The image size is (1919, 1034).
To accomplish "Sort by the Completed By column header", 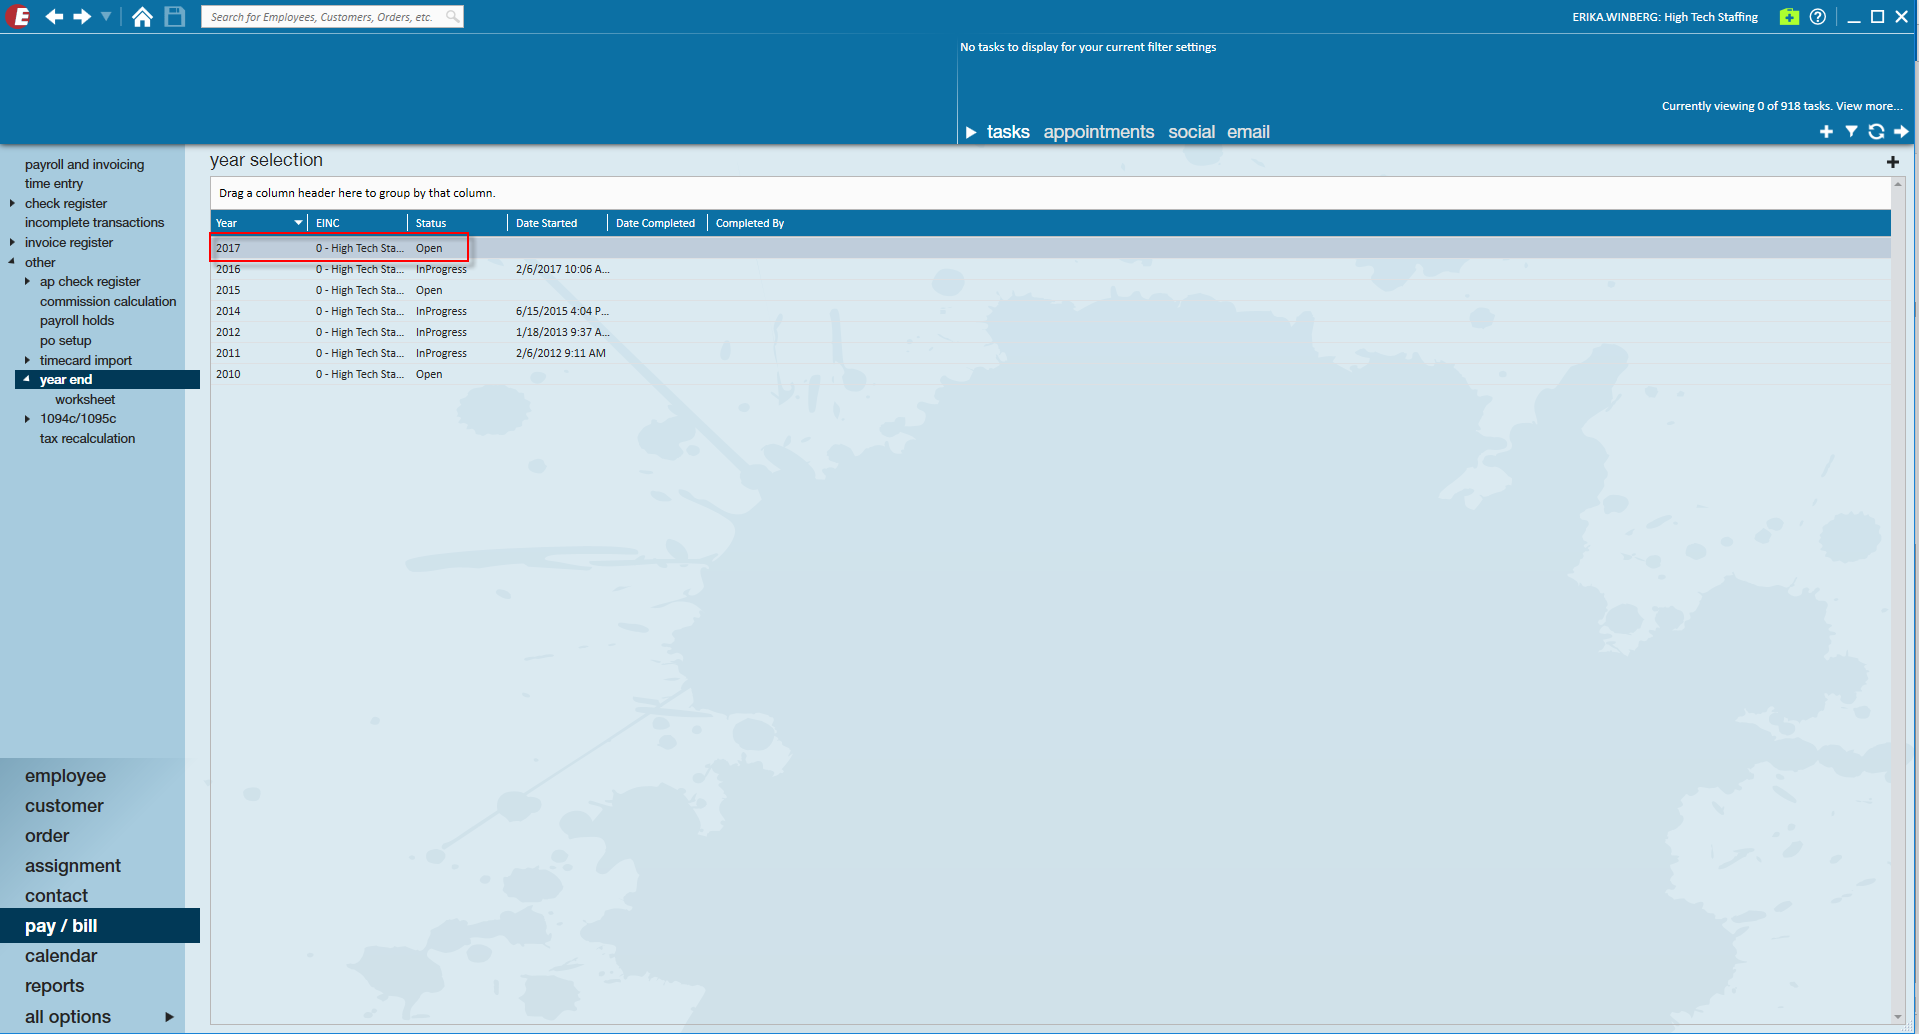I will (x=750, y=223).
